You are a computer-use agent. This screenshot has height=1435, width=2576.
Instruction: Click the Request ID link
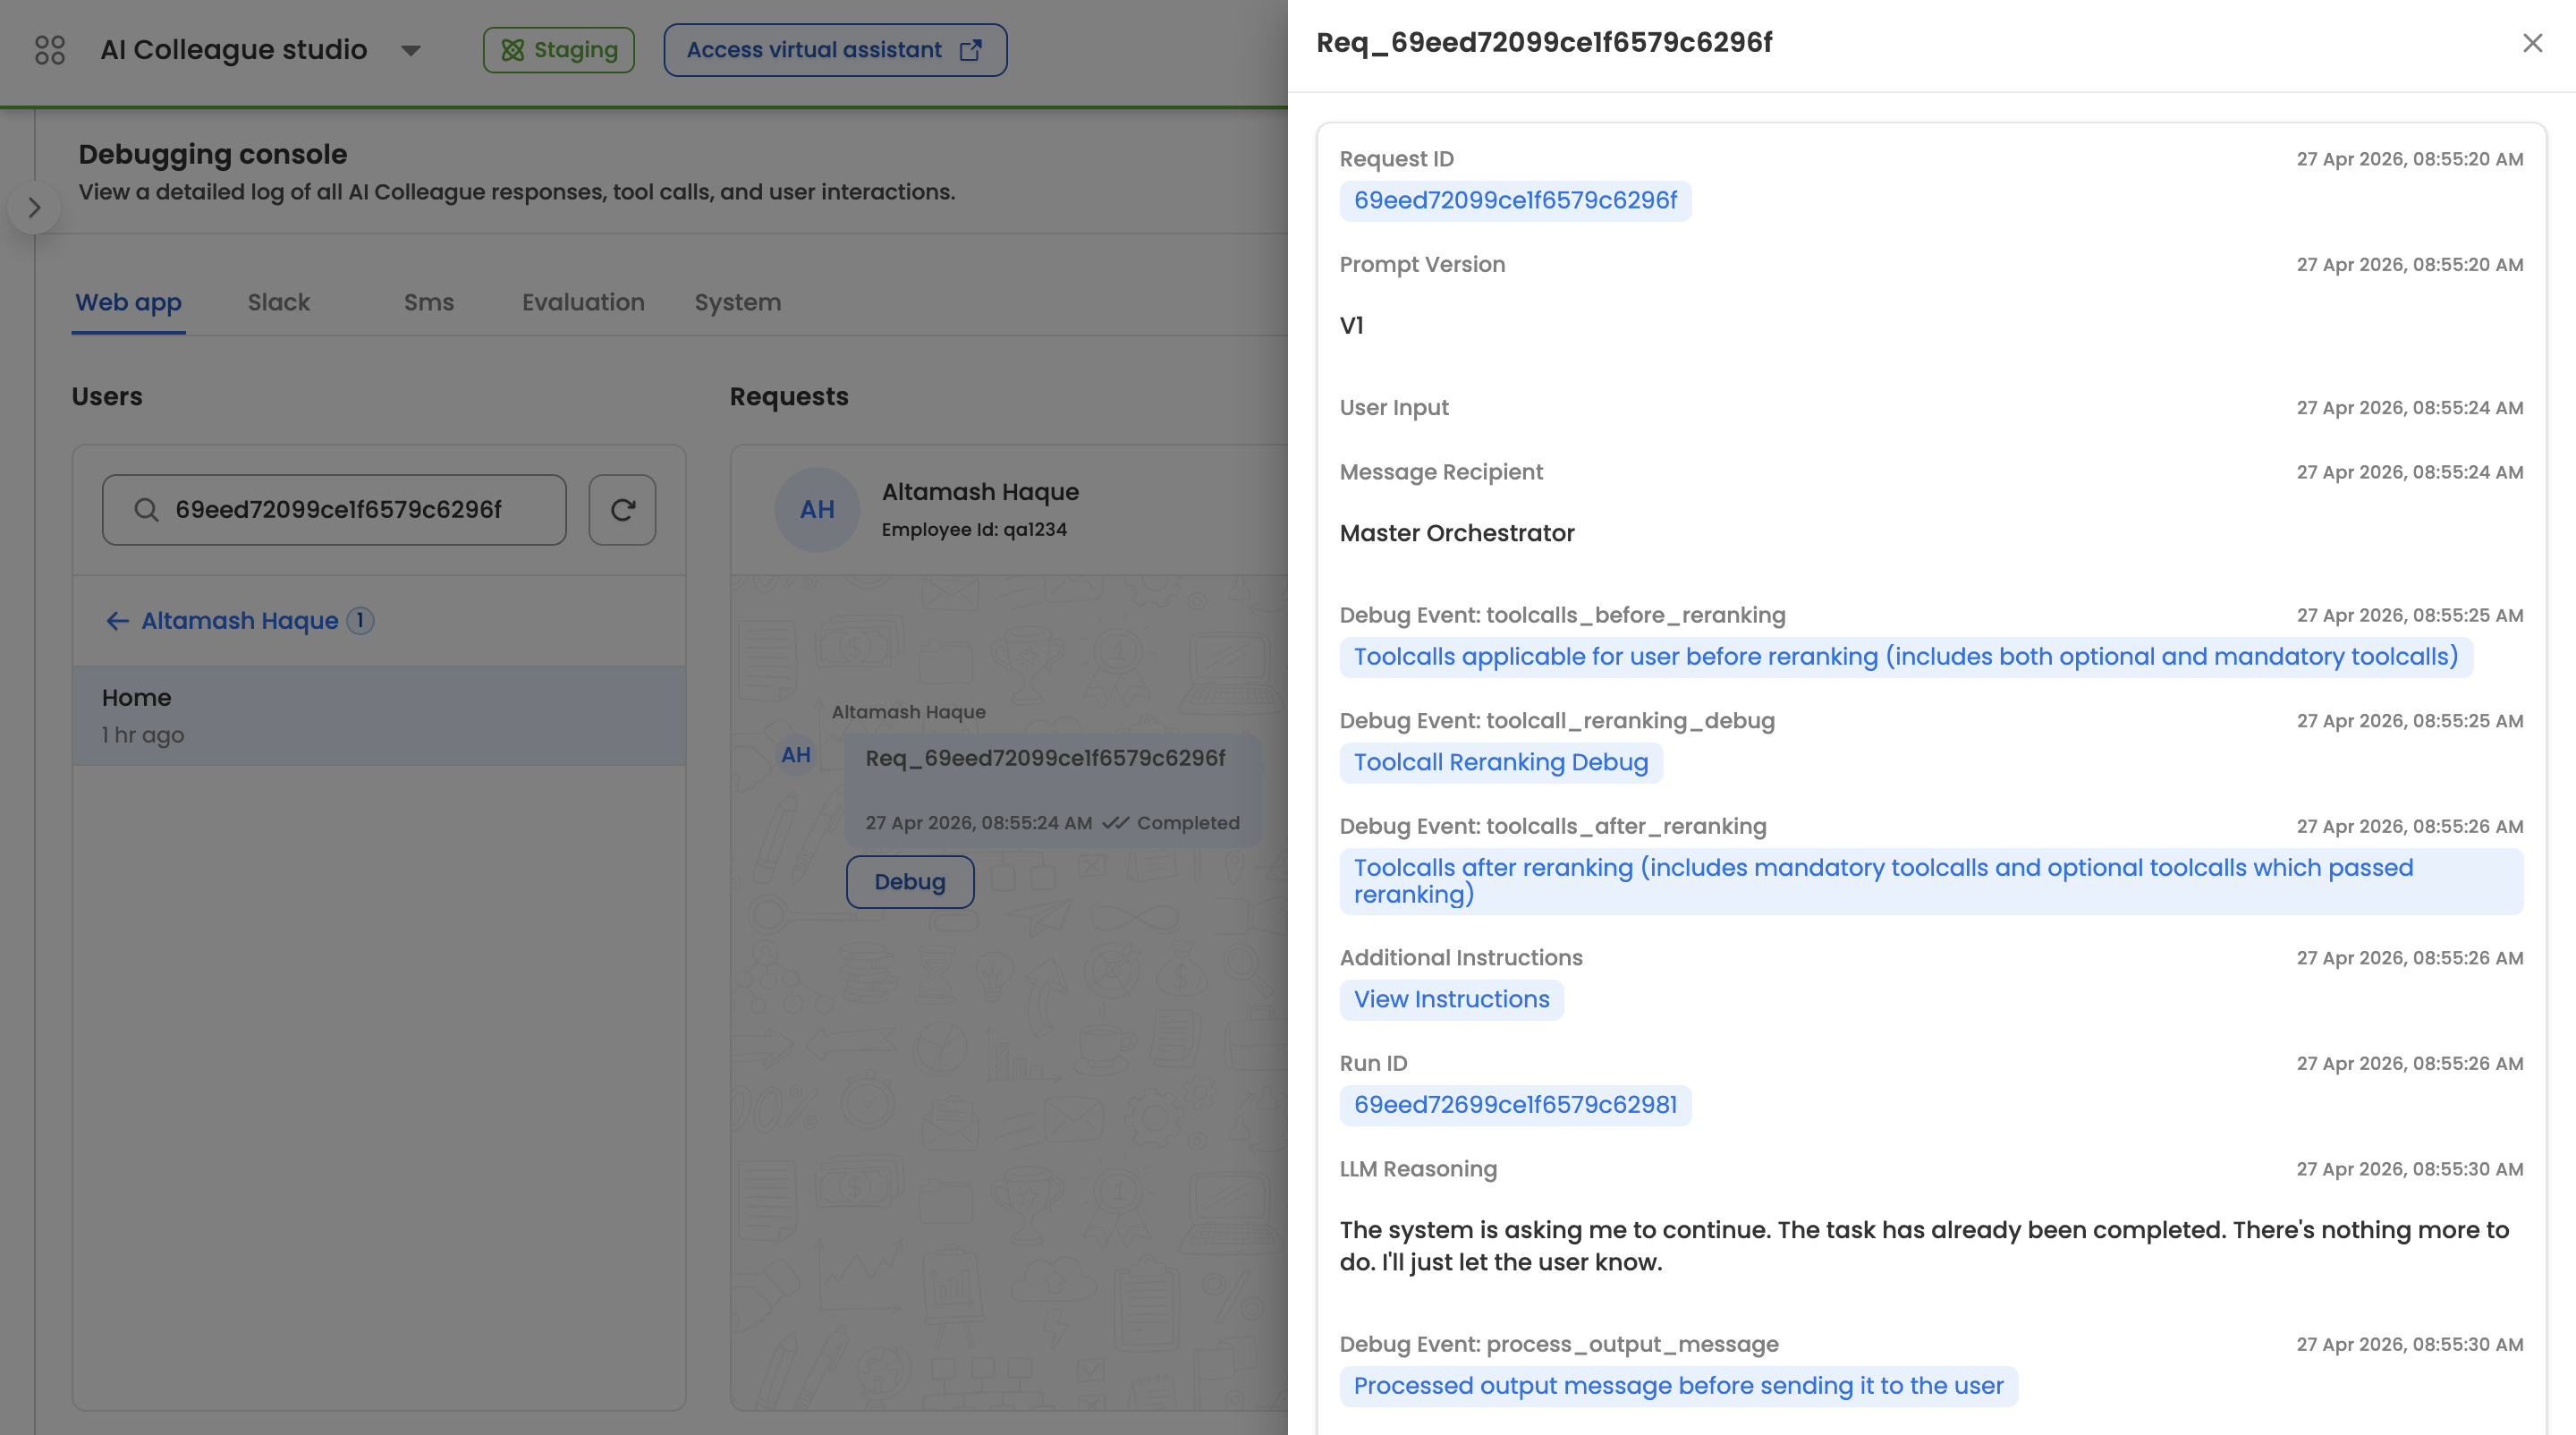(x=1515, y=201)
